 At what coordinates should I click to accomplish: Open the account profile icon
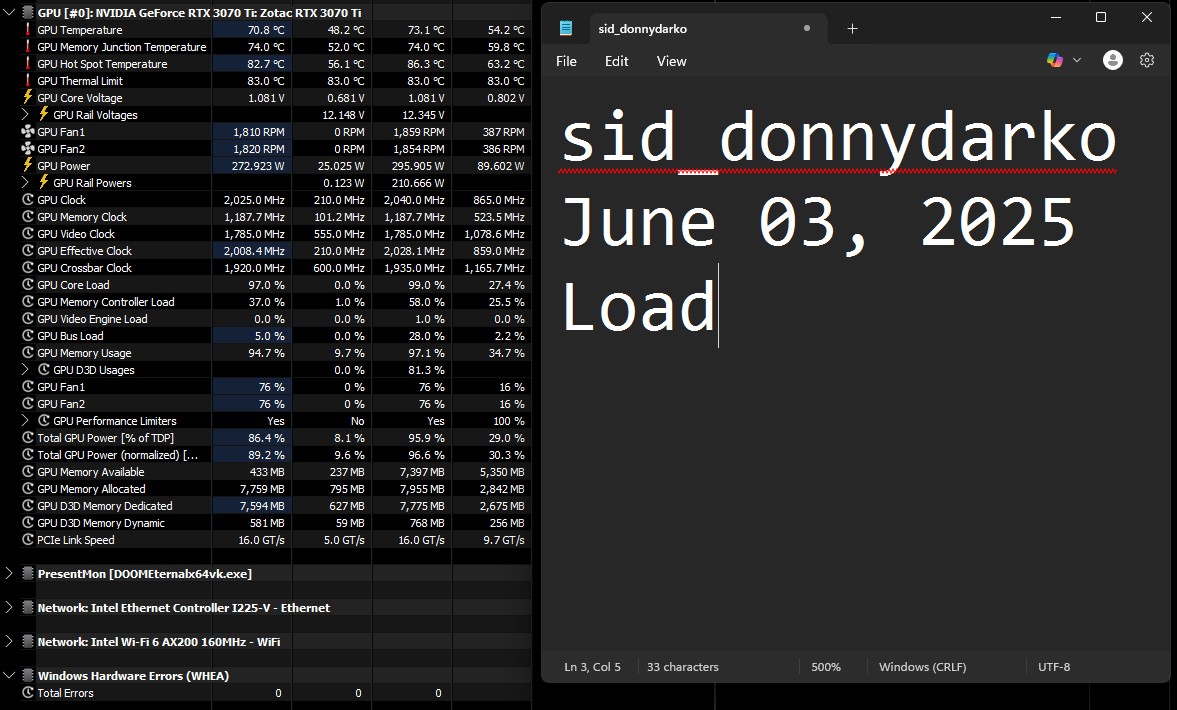pyautogui.click(x=1112, y=61)
